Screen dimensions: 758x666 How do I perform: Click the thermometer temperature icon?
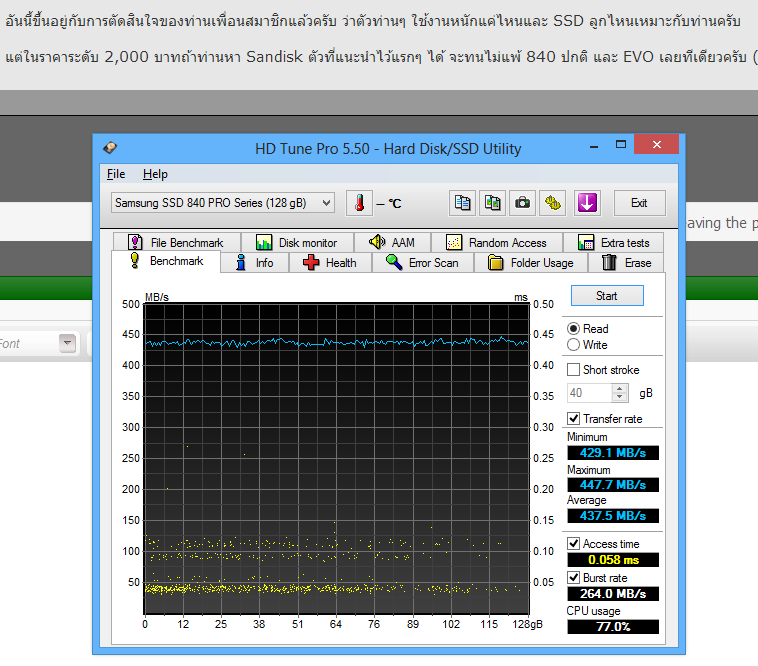click(359, 203)
